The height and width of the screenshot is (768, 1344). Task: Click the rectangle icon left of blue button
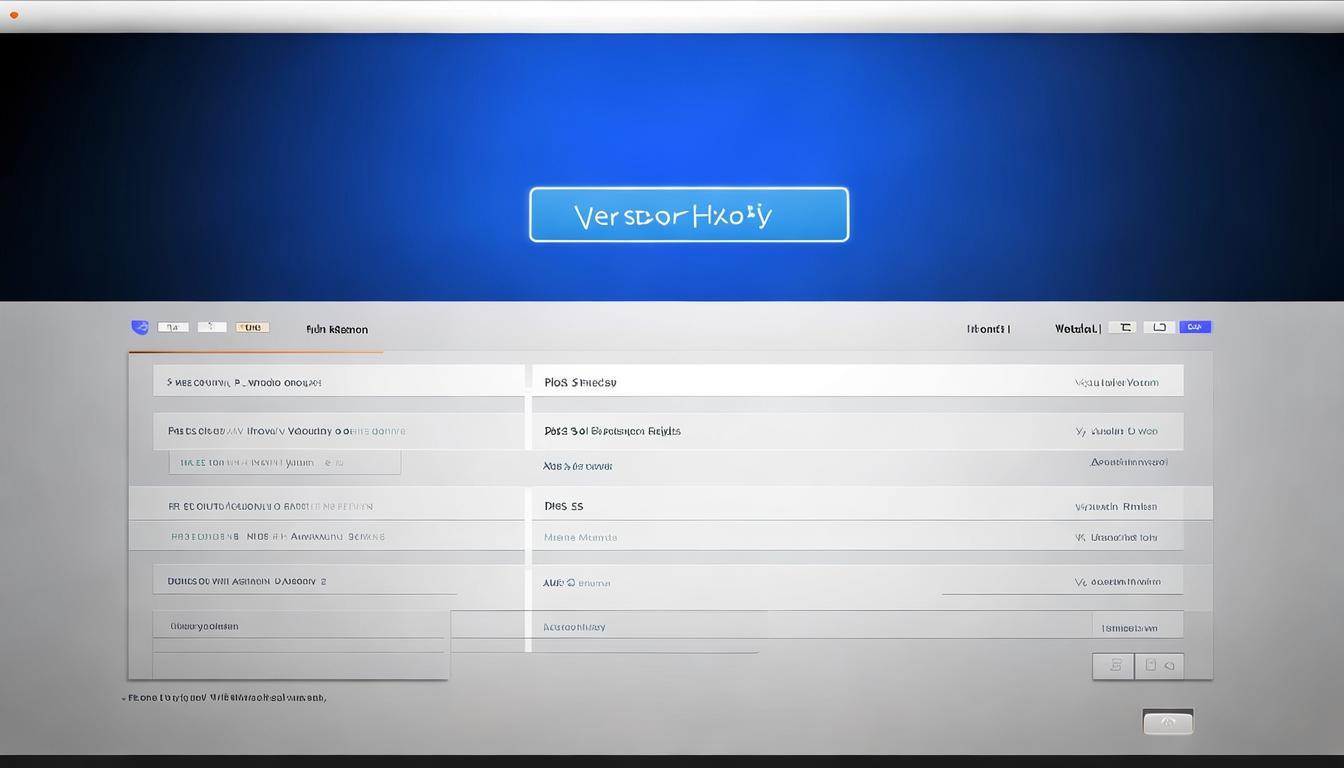click(x=1159, y=327)
